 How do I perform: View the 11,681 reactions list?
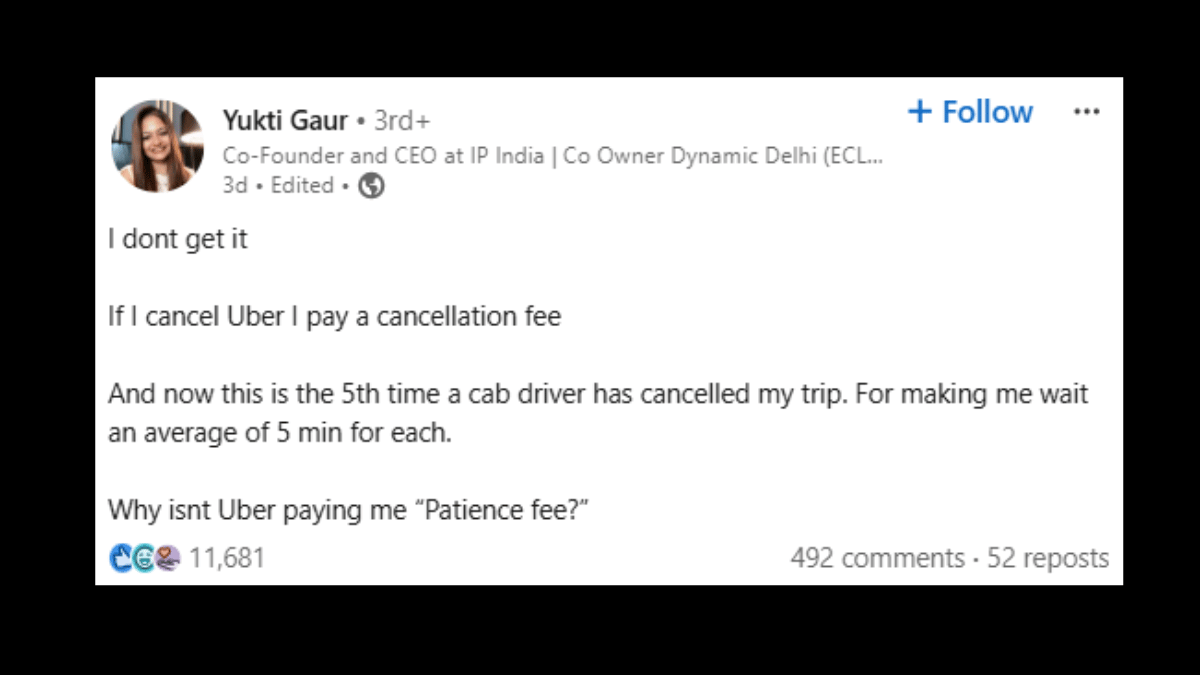coord(226,558)
